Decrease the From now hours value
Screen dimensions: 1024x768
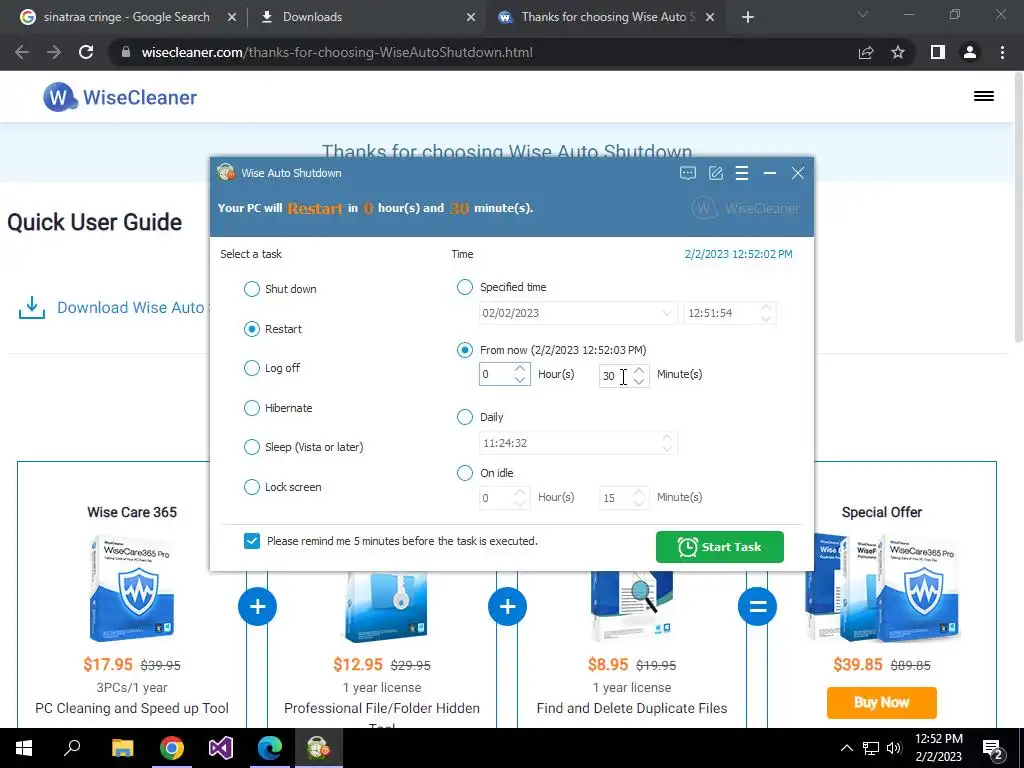tap(520, 380)
